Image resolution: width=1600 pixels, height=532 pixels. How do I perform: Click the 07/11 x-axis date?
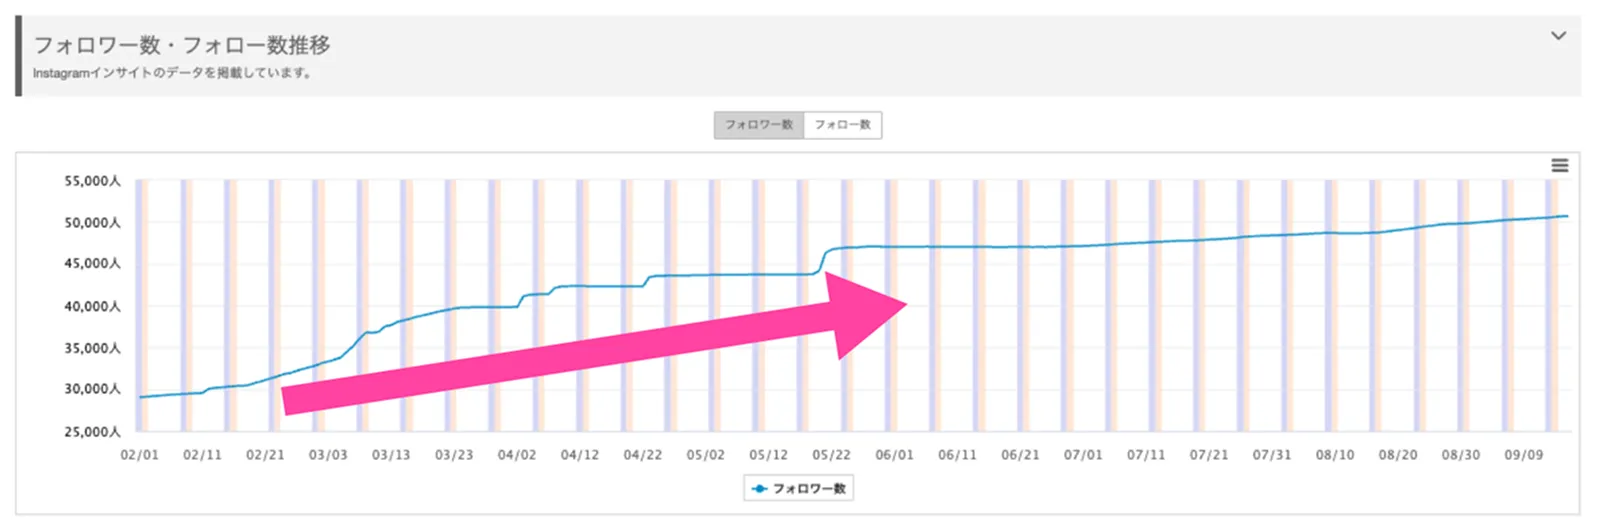tap(1146, 455)
